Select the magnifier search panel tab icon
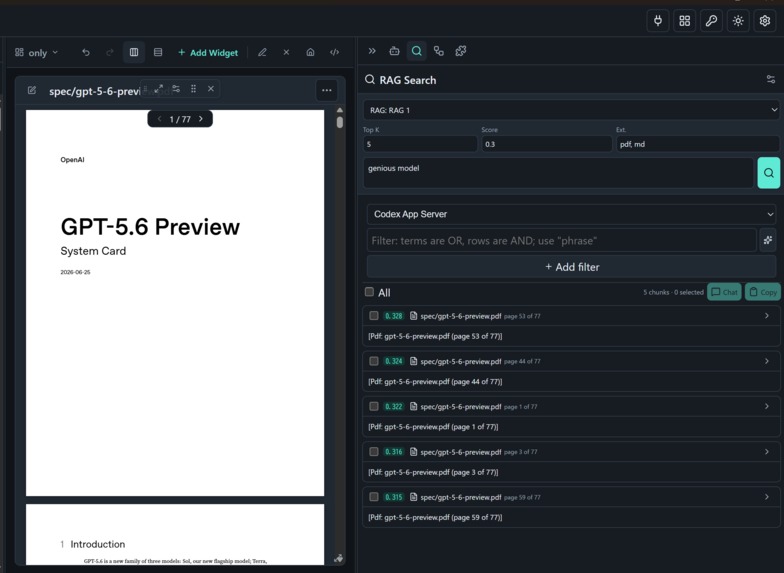The height and width of the screenshot is (573, 784). 416,51
